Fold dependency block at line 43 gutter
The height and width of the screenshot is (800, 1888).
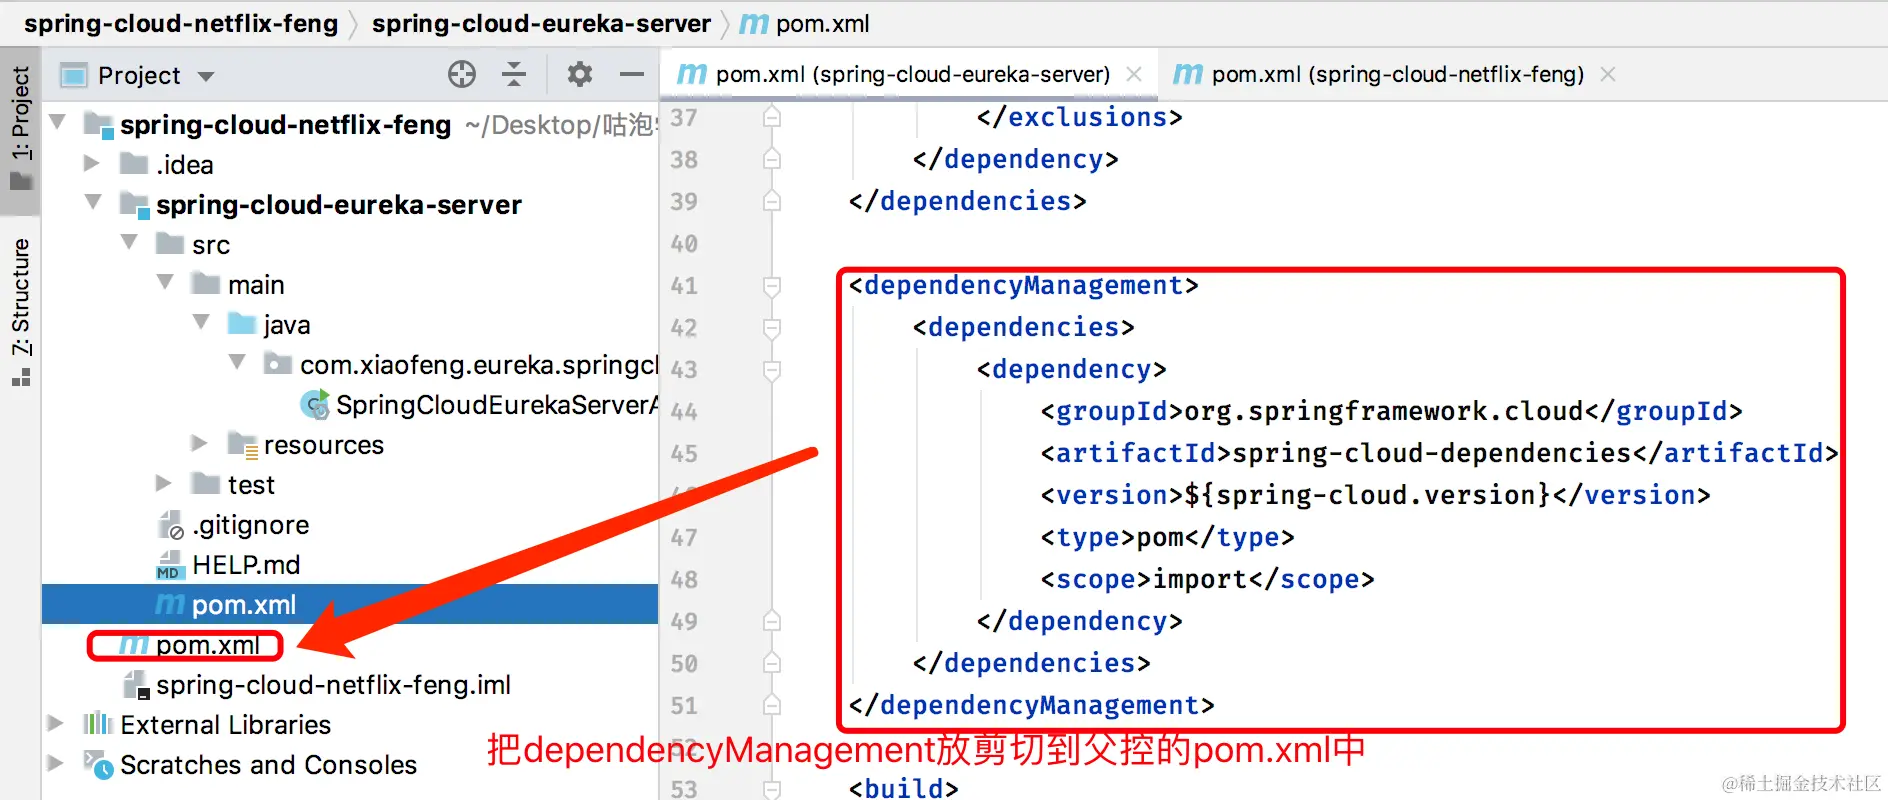pyautogui.click(x=771, y=370)
